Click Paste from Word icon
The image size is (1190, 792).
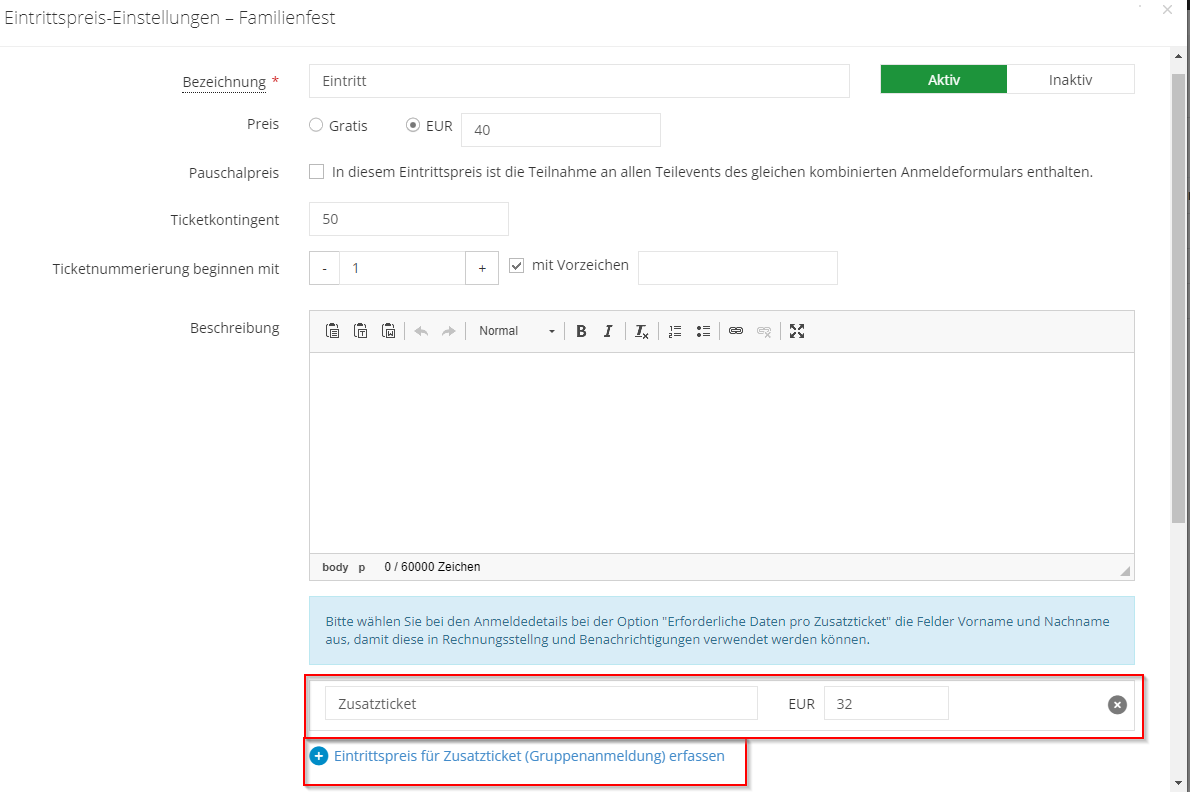click(388, 331)
